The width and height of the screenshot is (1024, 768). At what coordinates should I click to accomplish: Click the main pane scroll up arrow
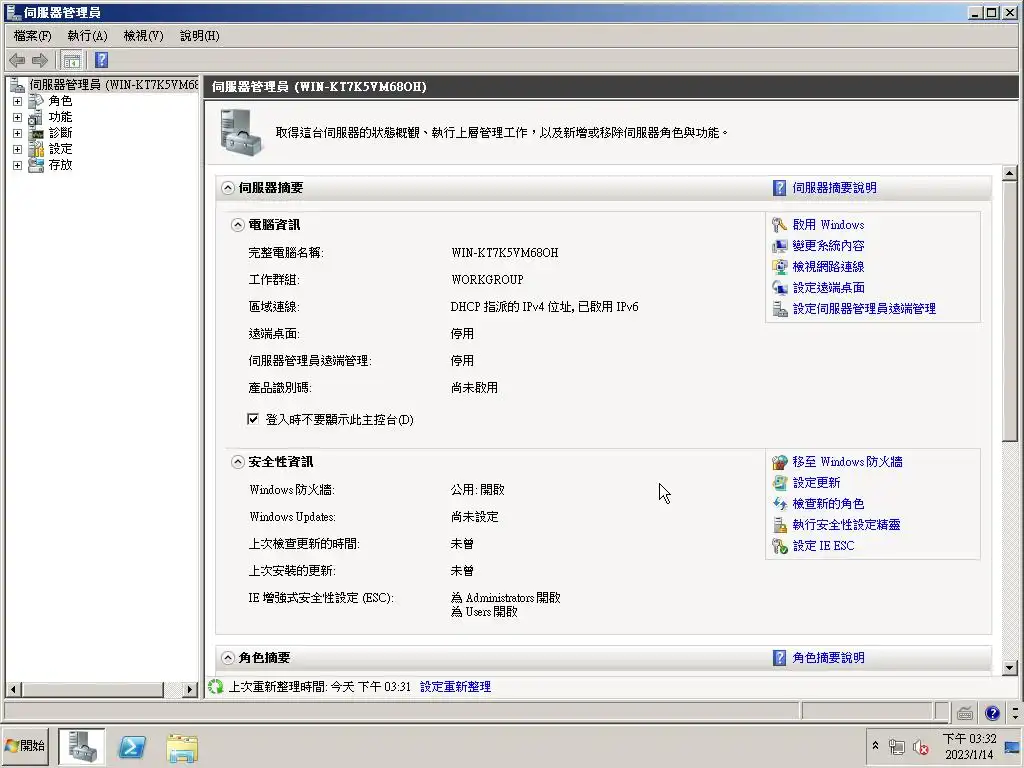[x=1010, y=173]
